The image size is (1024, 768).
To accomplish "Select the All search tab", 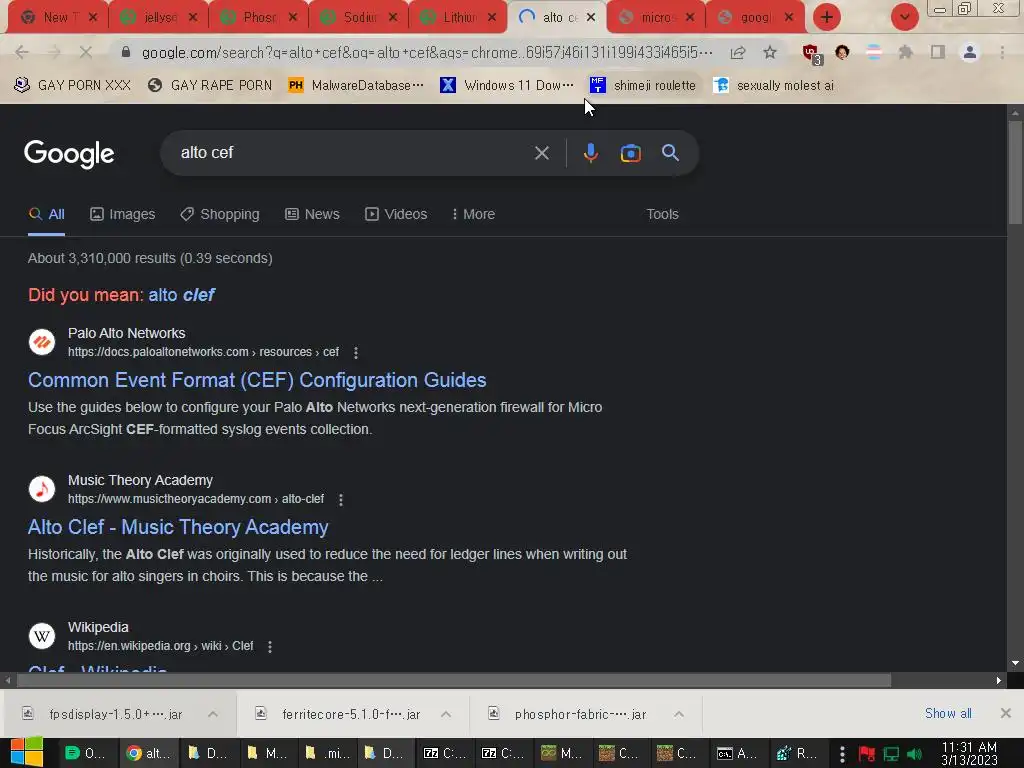I will (46, 214).
